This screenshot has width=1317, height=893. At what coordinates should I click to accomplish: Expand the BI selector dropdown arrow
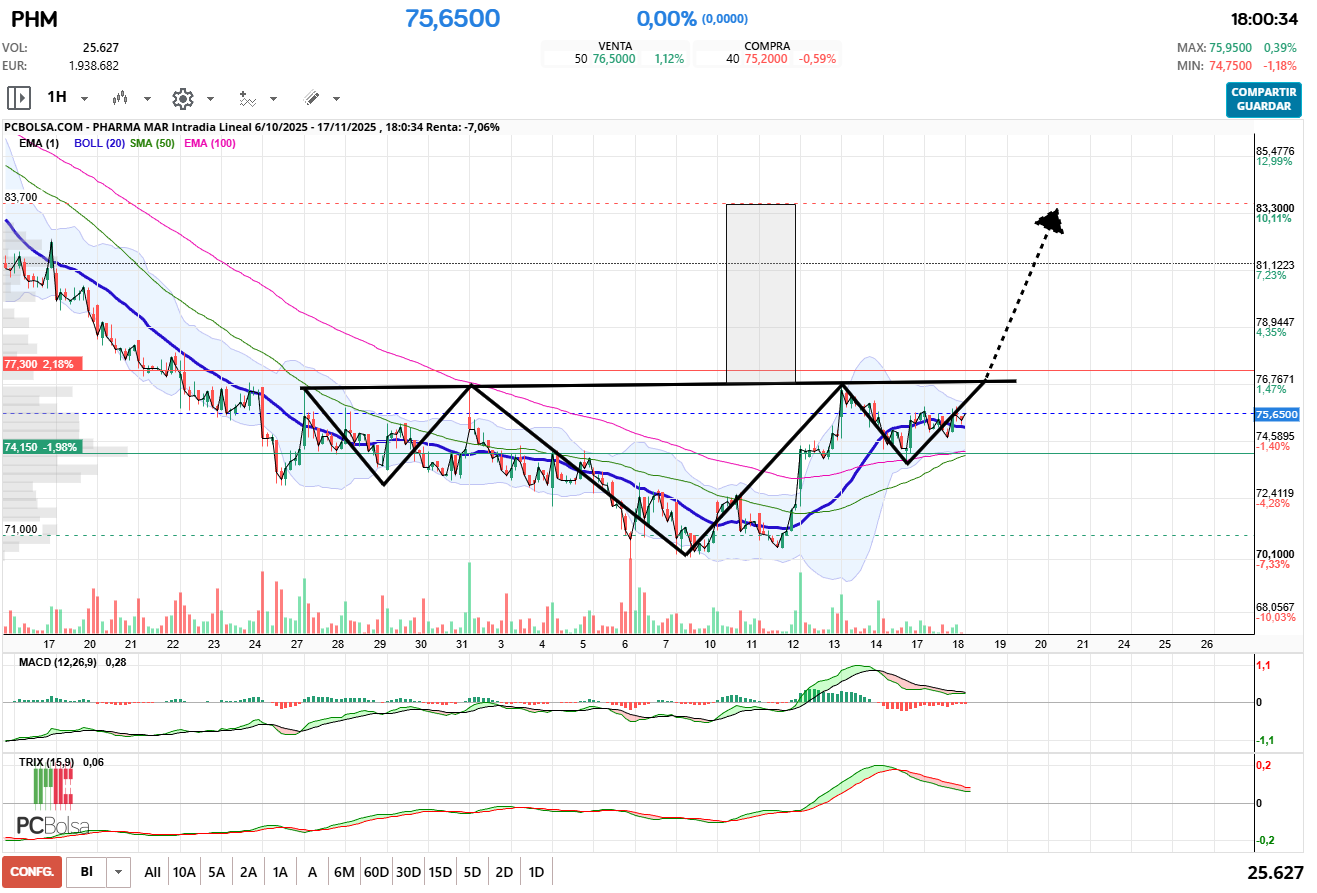(x=119, y=872)
